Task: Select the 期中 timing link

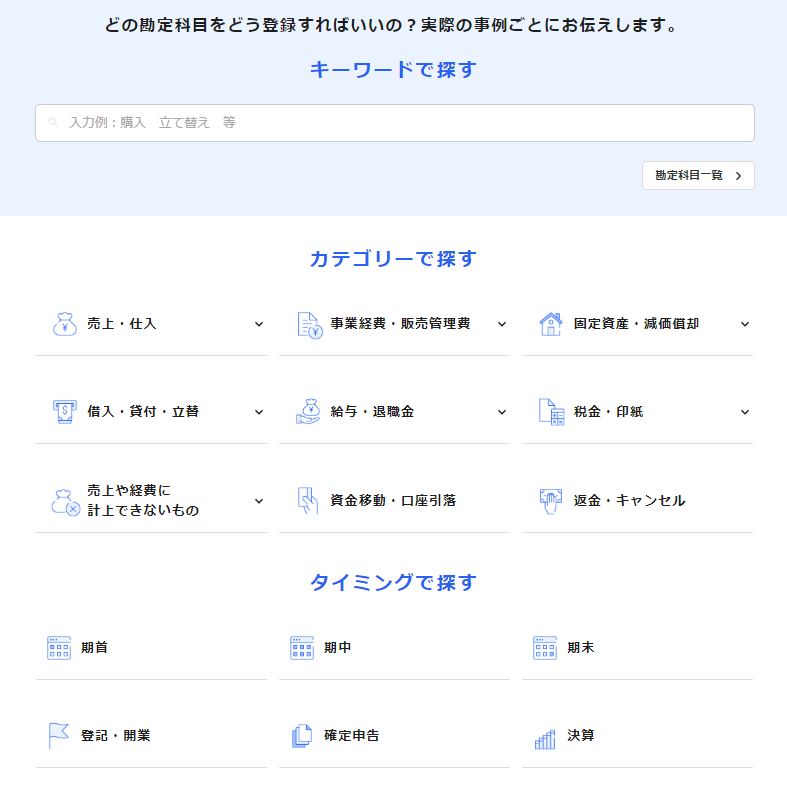Action: [x=394, y=648]
